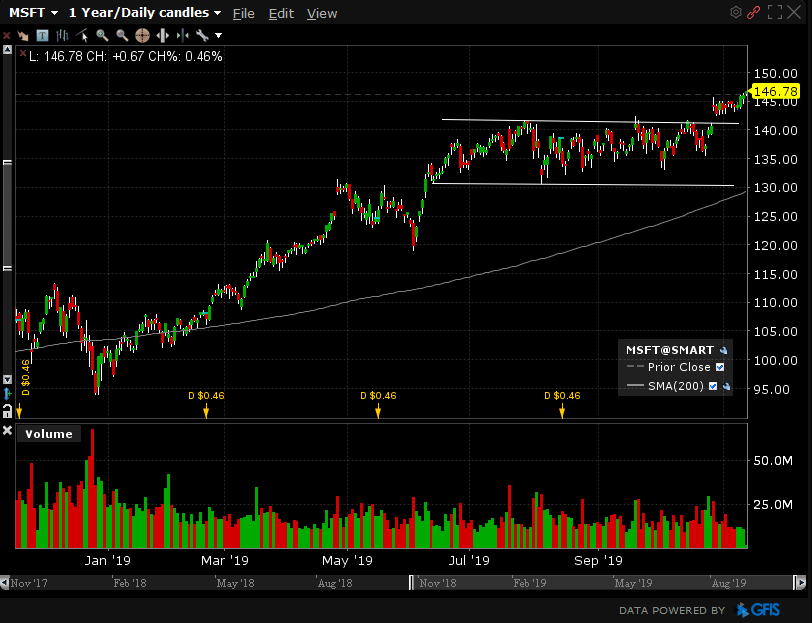The image size is (812, 623).
Task: Grab the timeline range left handle
Action: (x=411, y=583)
